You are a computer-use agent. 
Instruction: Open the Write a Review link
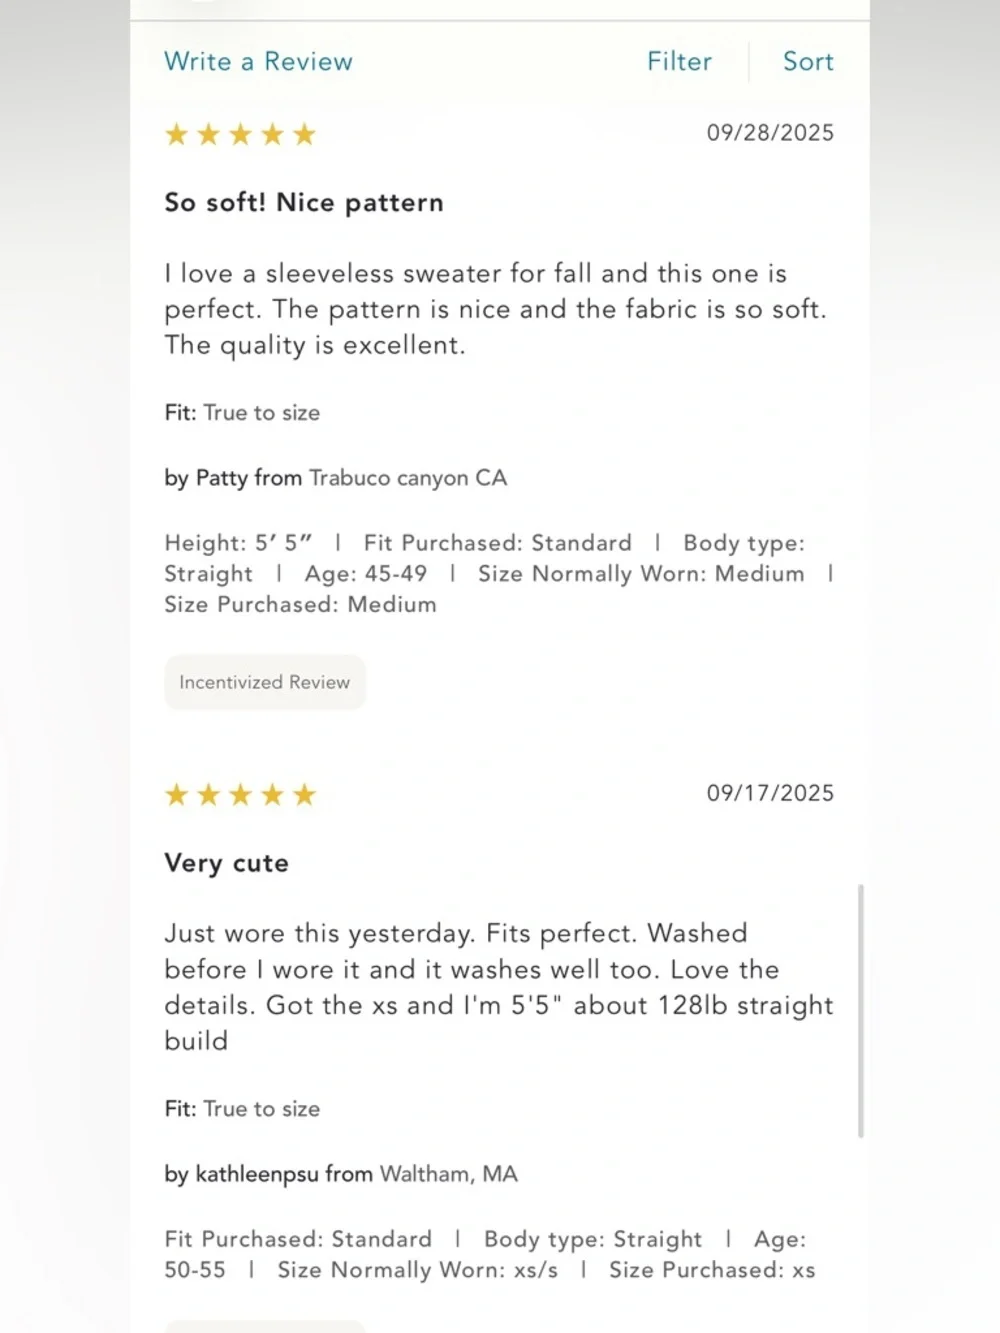tap(258, 62)
